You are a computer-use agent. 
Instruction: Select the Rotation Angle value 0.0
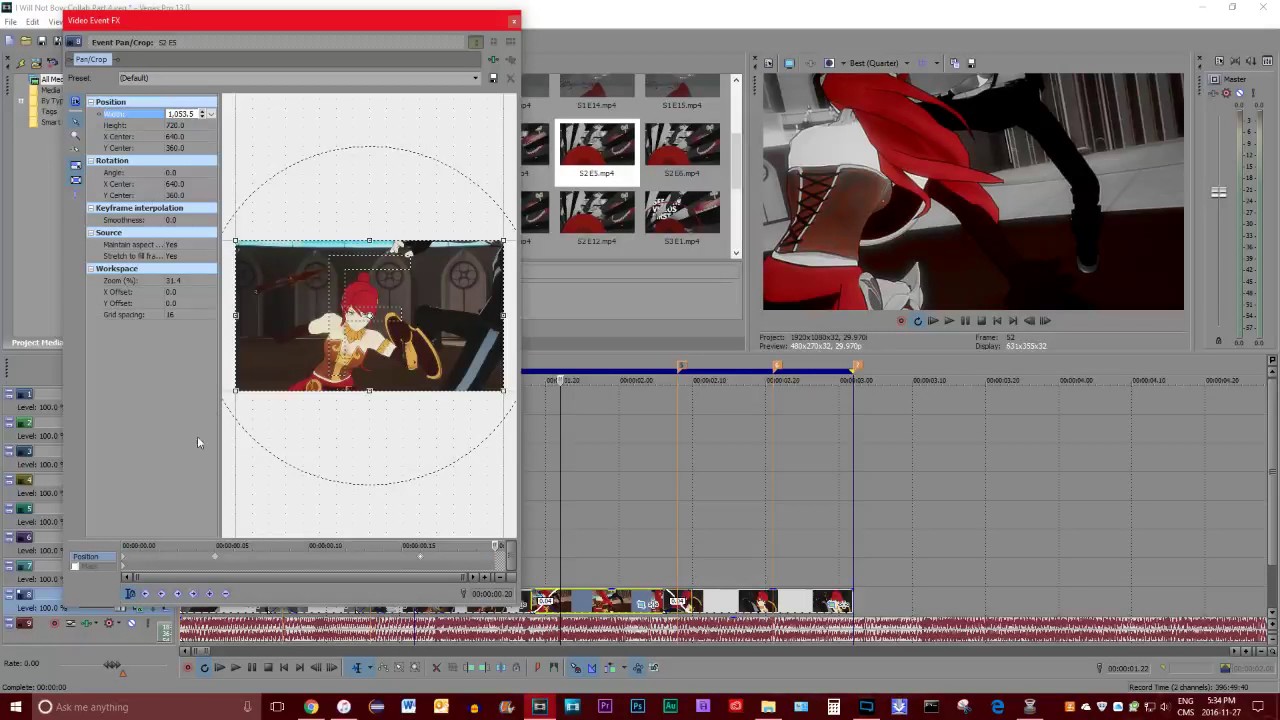click(x=171, y=173)
